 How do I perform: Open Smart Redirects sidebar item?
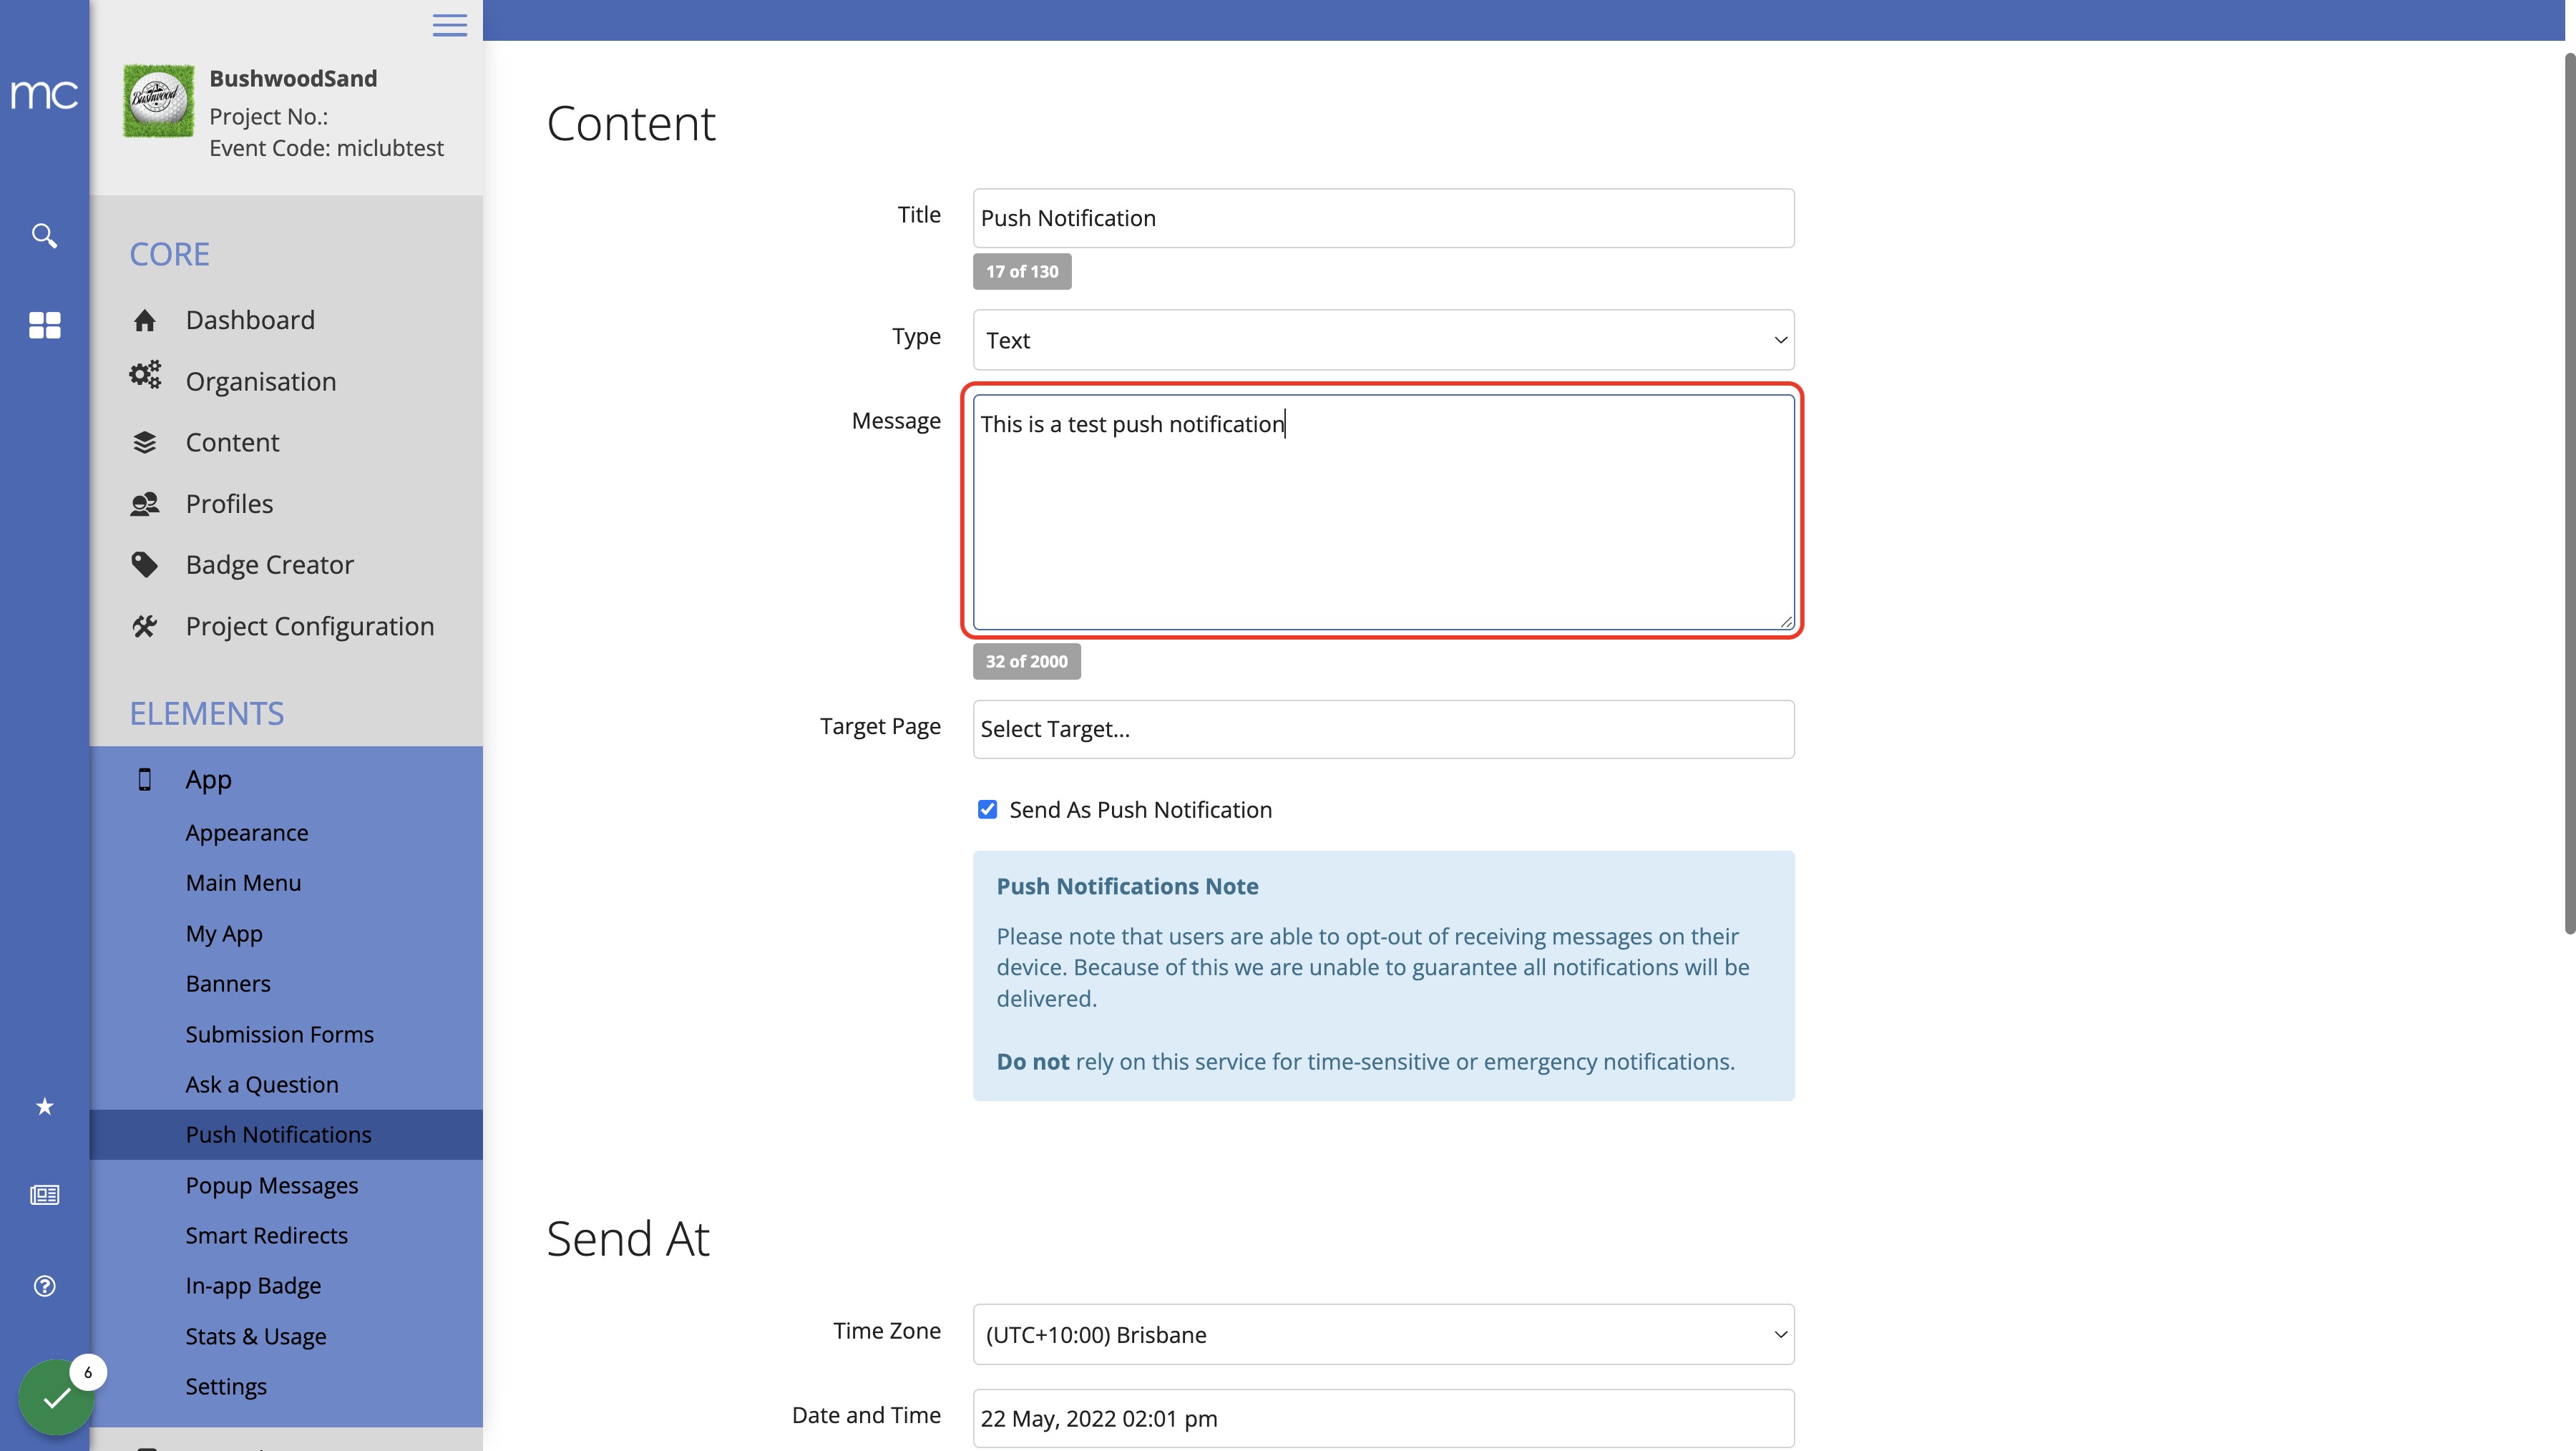pyautogui.click(x=267, y=1235)
